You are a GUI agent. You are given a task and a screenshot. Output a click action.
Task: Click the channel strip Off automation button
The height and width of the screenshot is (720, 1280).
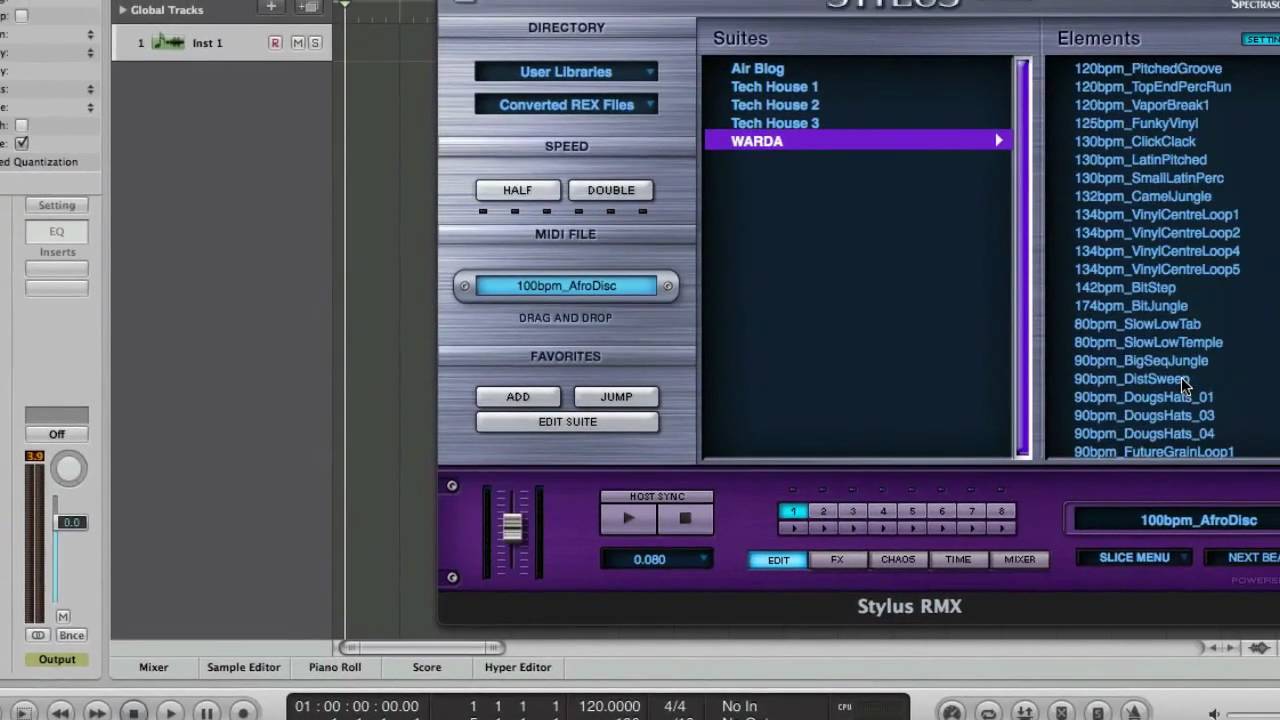(x=57, y=434)
